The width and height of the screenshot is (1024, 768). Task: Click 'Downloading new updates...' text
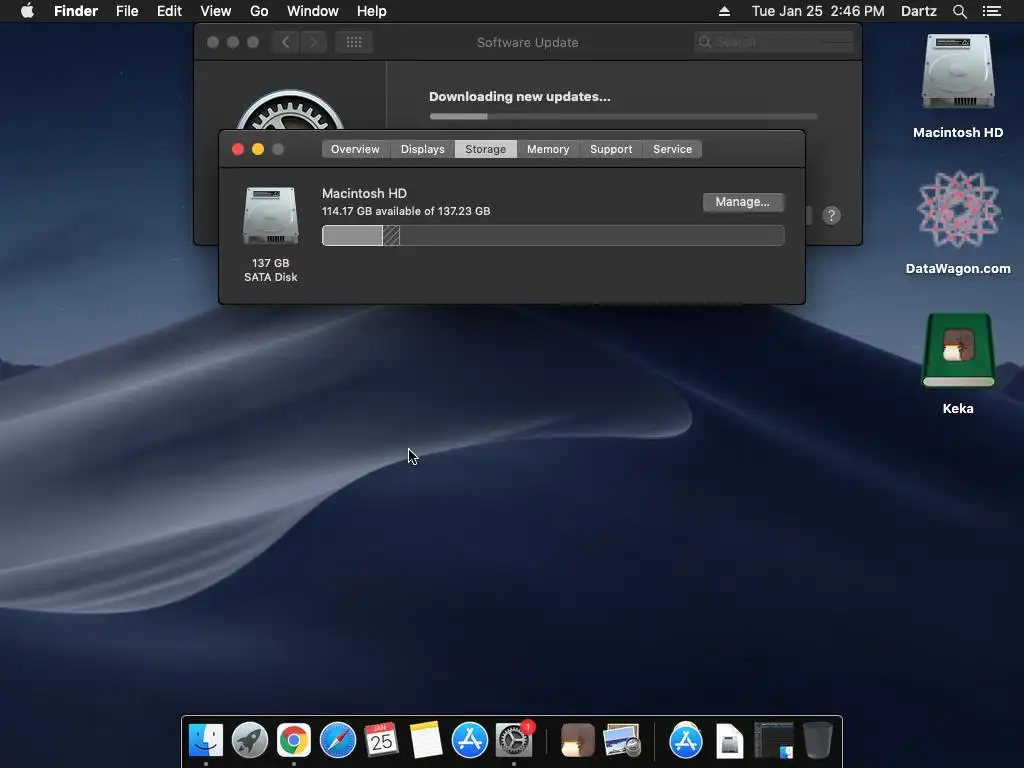click(520, 97)
